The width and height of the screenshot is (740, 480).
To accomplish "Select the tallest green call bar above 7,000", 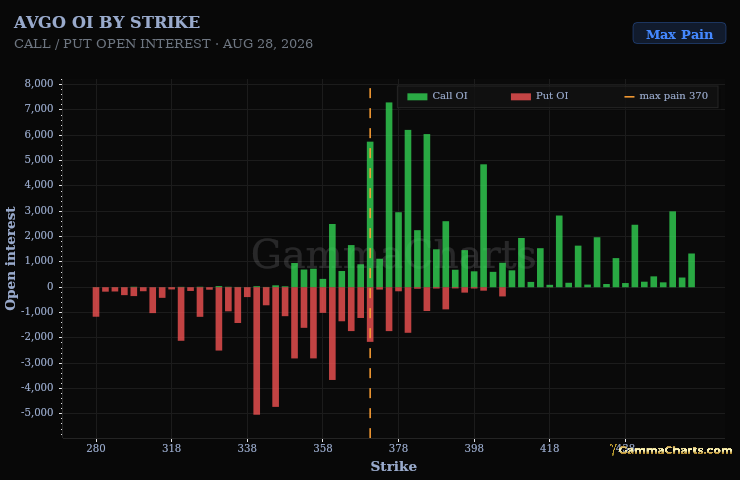I will (x=389, y=194).
